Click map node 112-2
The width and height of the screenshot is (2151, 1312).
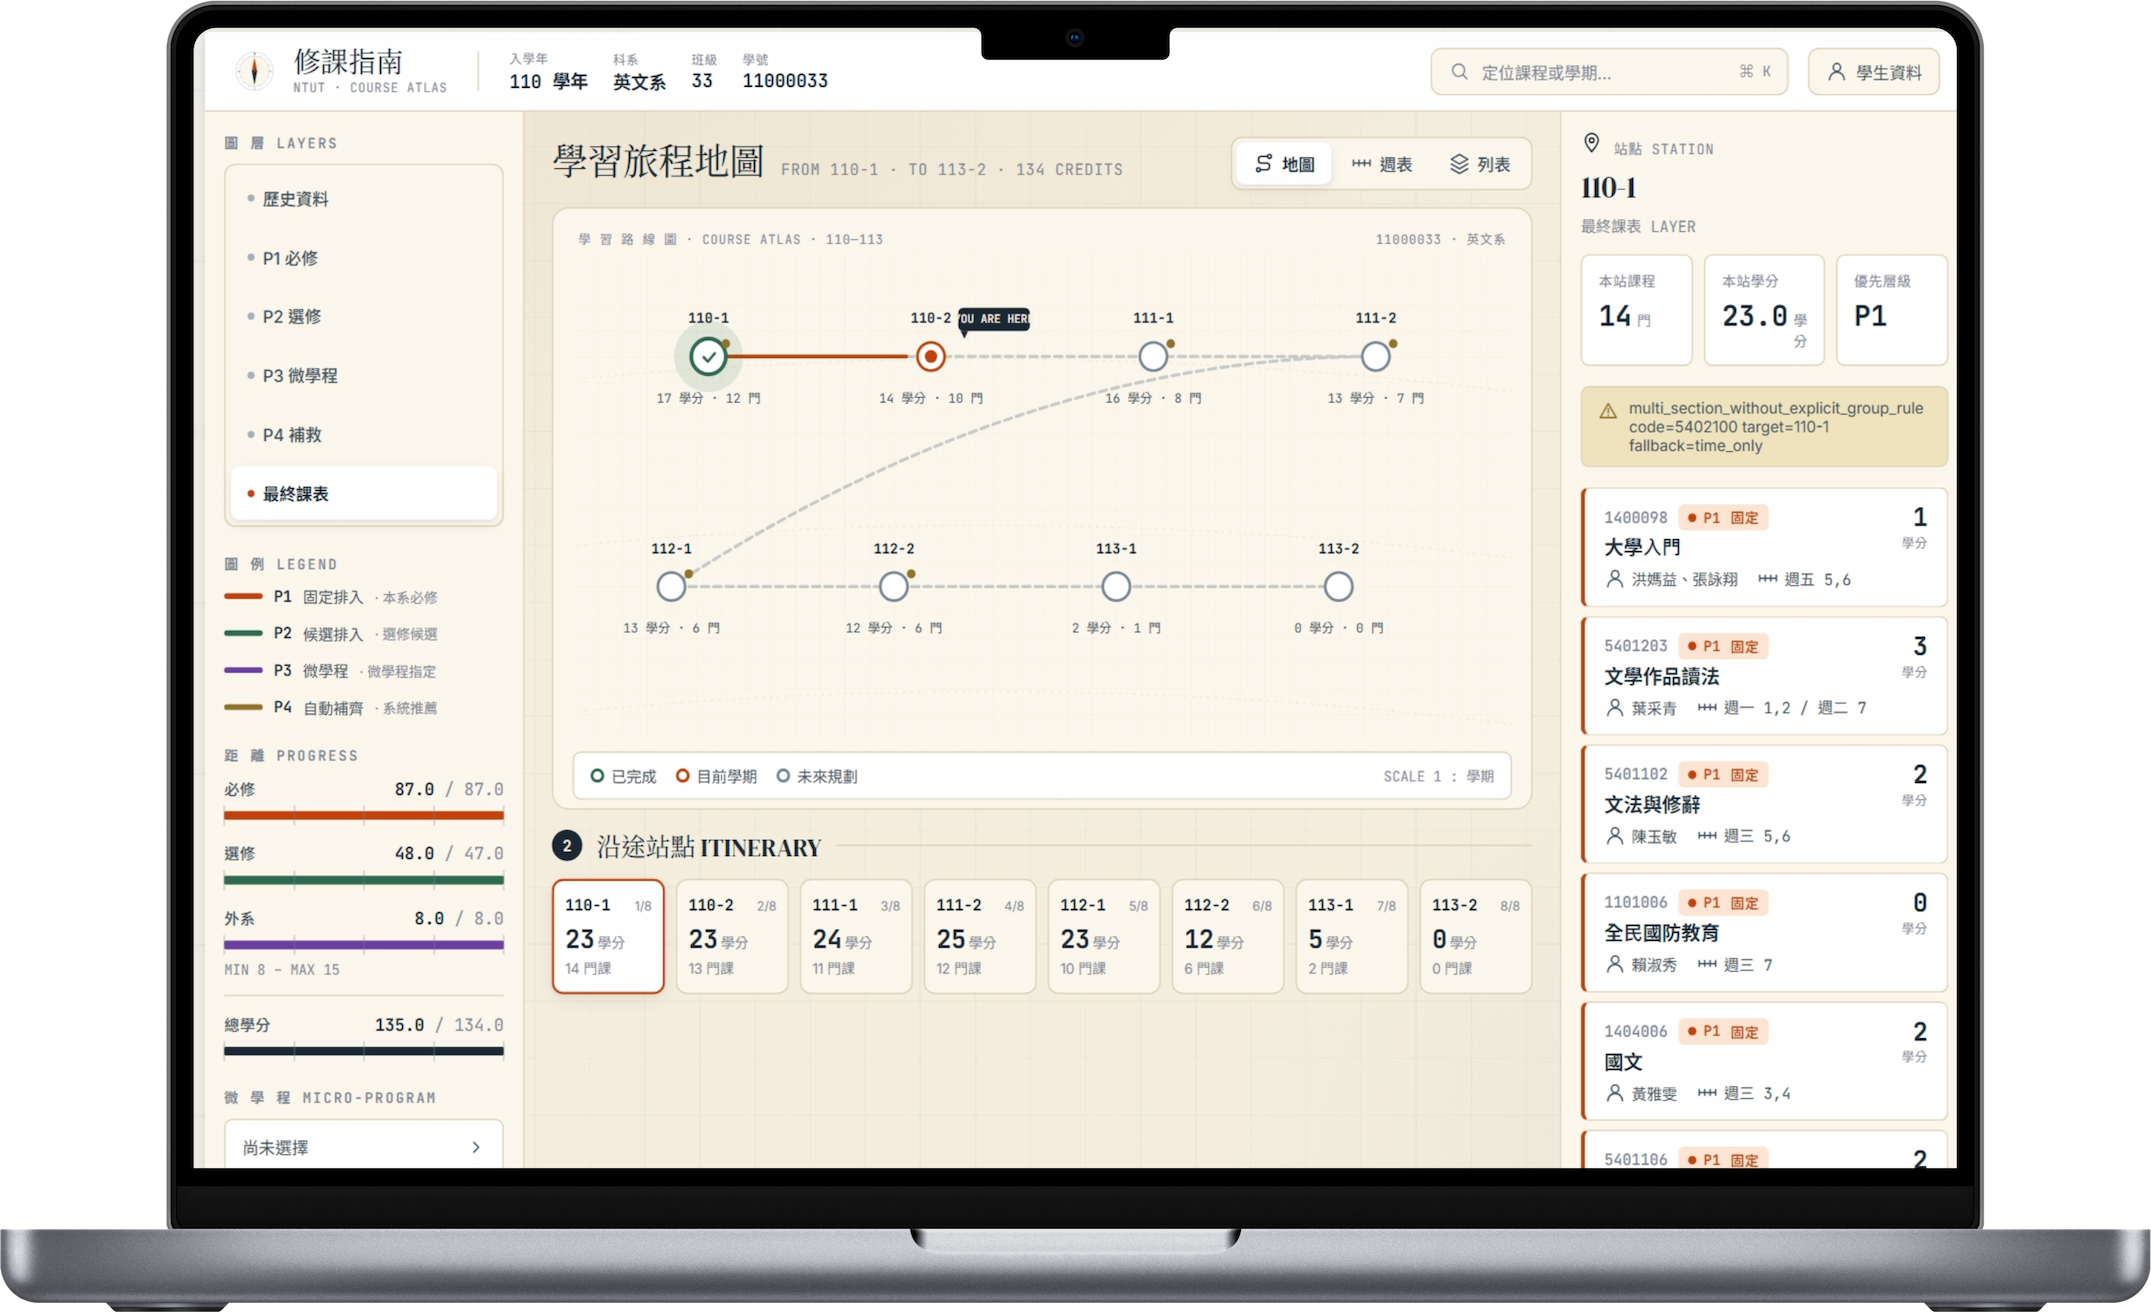[x=894, y=586]
